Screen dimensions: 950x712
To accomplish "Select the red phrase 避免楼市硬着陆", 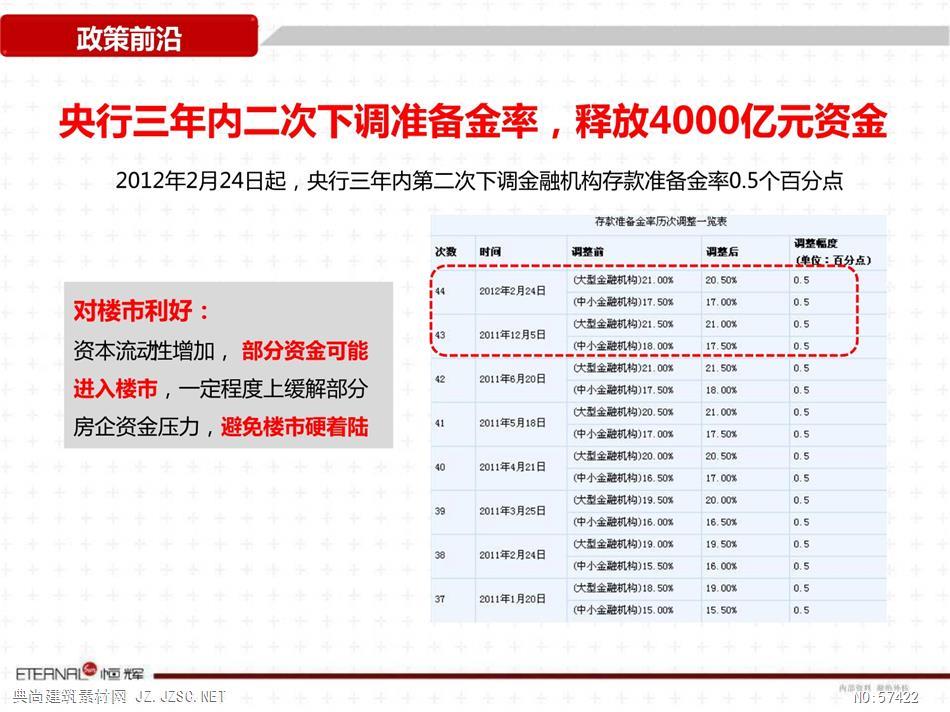I will click(294, 427).
